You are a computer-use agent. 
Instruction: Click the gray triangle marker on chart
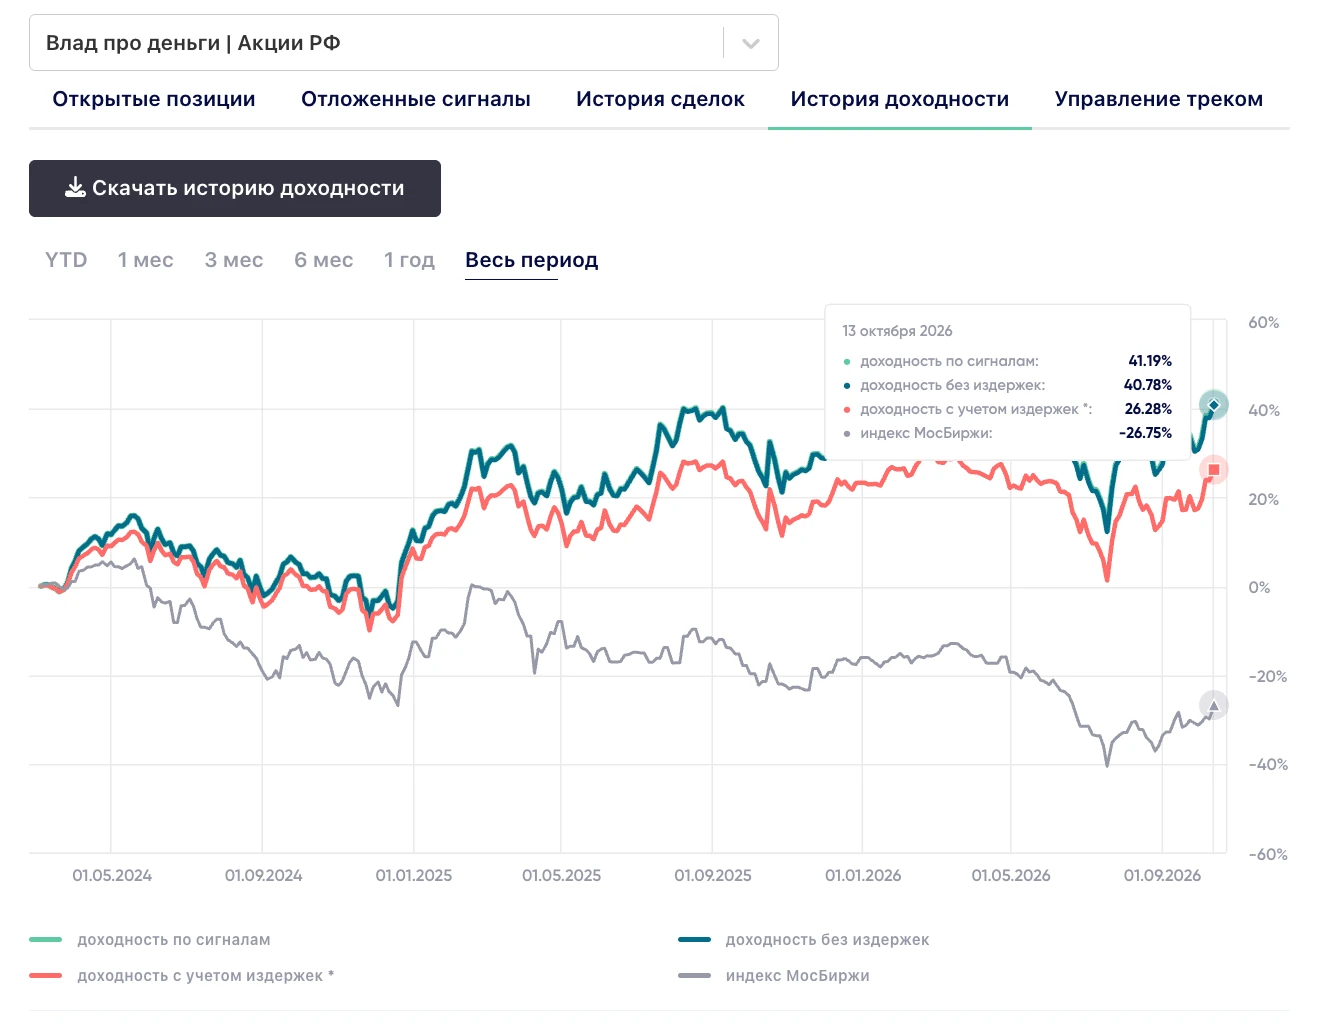pos(1214,705)
